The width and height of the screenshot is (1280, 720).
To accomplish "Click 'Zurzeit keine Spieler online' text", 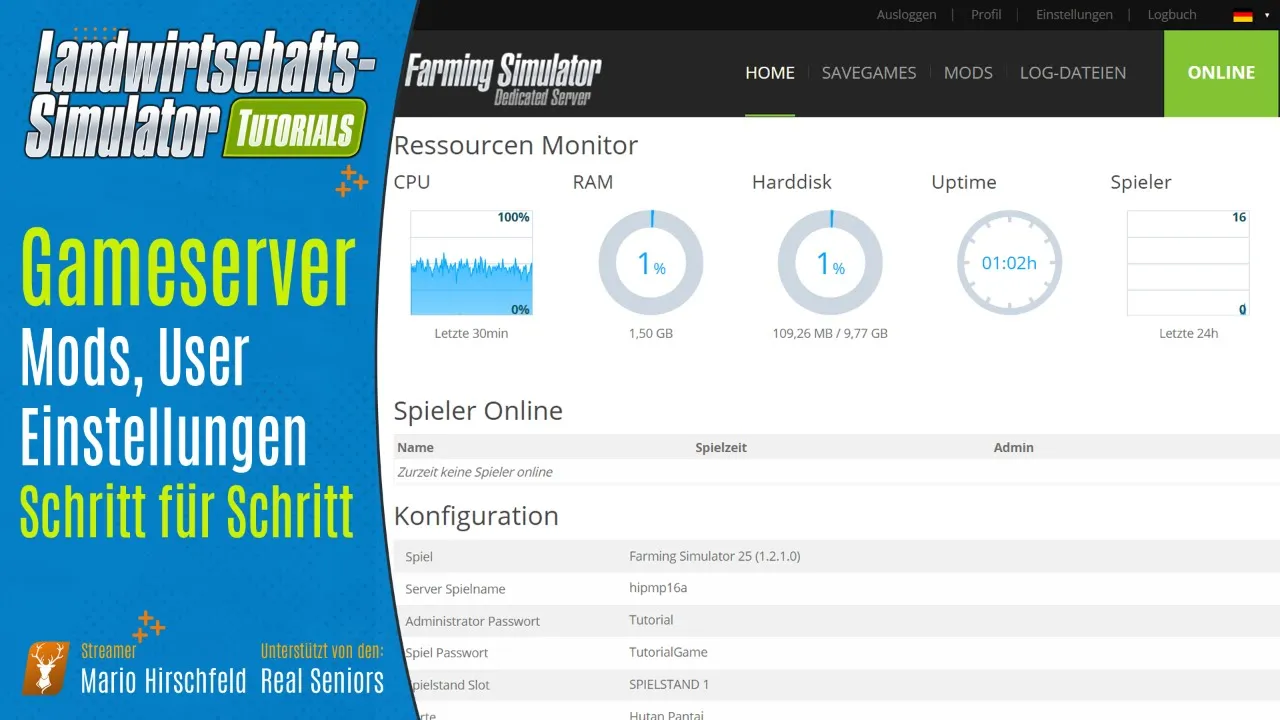I will tap(474, 472).
